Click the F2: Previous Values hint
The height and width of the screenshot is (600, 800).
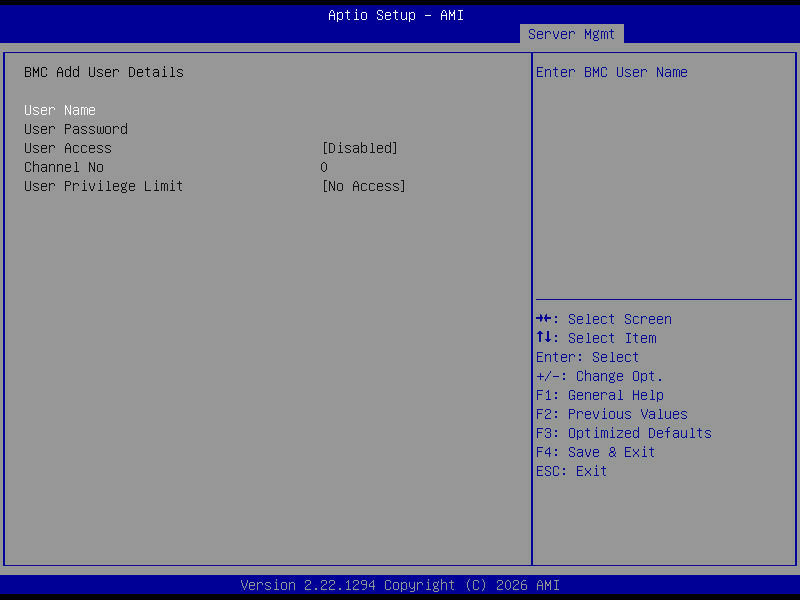[x=612, y=414]
